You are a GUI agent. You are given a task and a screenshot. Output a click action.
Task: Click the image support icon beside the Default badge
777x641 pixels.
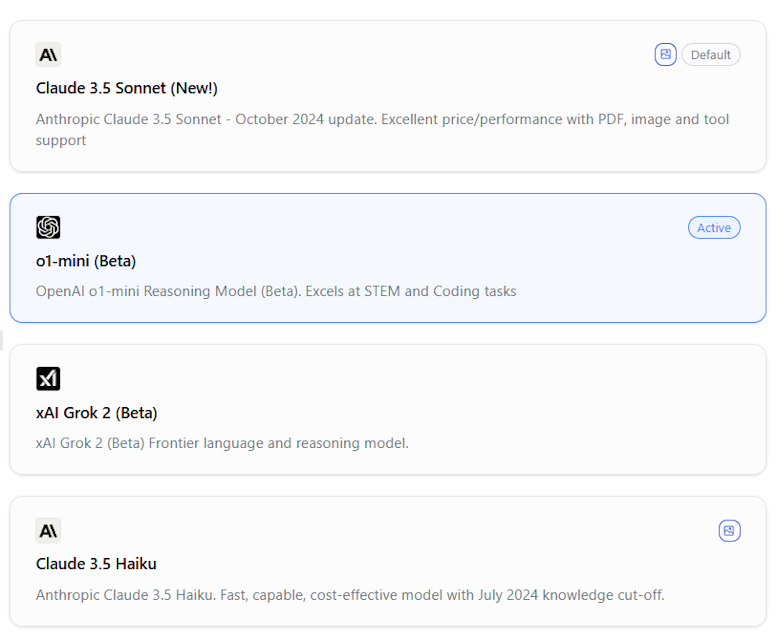pyautogui.click(x=665, y=55)
